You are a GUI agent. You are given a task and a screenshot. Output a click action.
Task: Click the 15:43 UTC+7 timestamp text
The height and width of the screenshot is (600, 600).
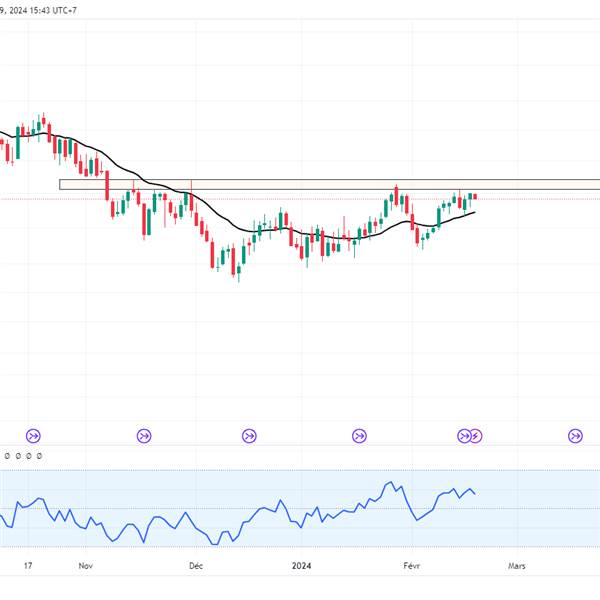coord(53,10)
